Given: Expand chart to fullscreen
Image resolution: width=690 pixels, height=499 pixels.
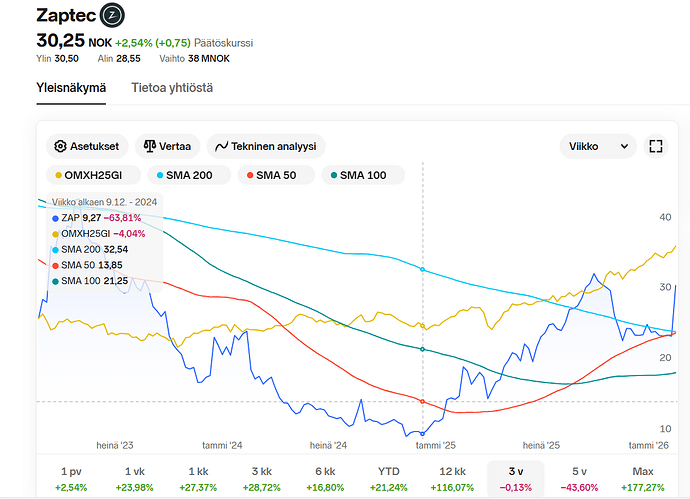Looking at the screenshot, I should (x=656, y=146).
